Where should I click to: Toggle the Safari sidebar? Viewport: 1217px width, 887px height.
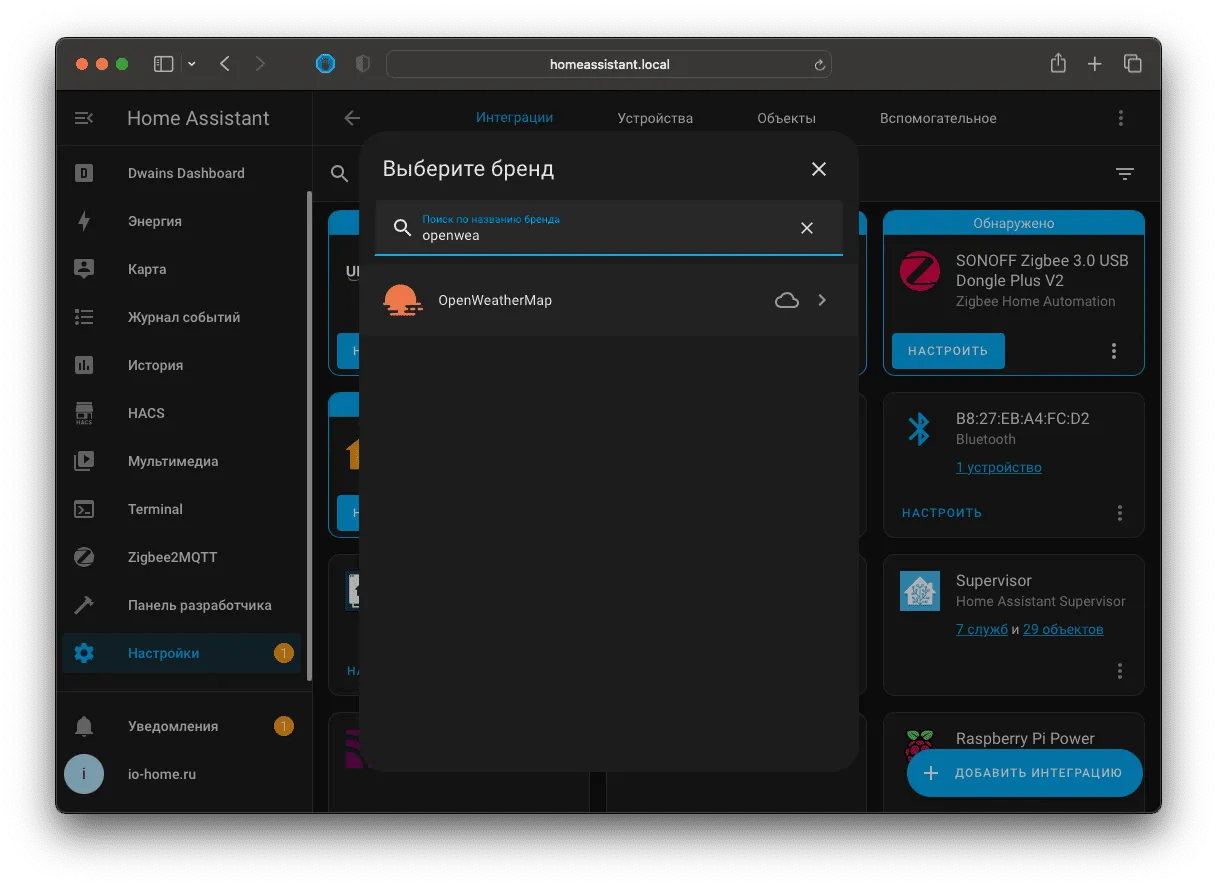tap(164, 64)
